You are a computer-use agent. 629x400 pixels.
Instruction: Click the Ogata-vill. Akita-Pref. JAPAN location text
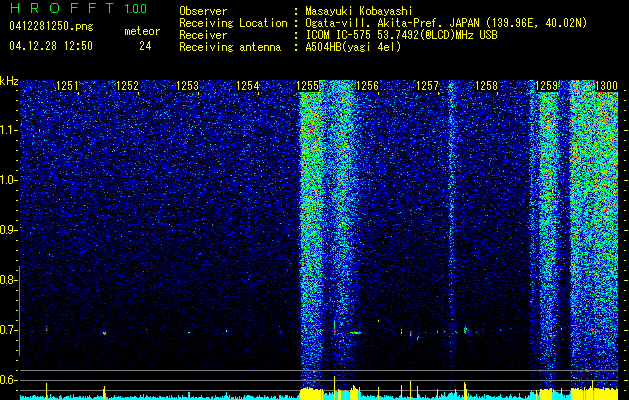tap(446, 23)
